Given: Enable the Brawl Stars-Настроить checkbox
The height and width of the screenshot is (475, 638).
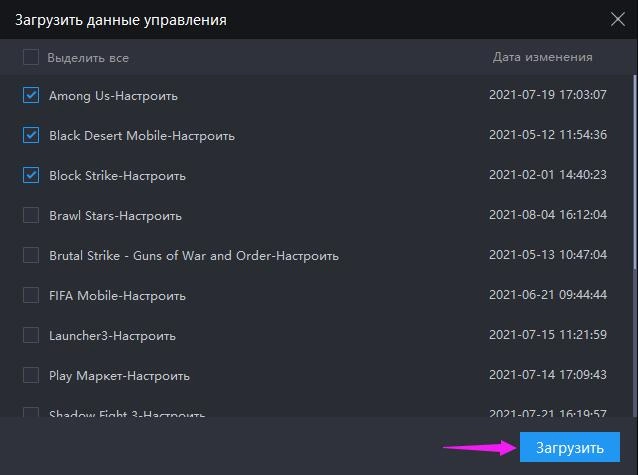Looking at the screenshot, I should click(x=31, y=216).
